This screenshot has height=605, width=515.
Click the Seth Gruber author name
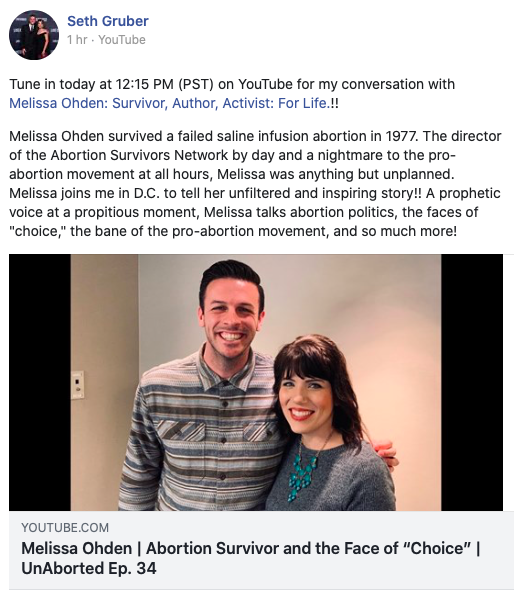pyautogui.click(x=108, y=21)
